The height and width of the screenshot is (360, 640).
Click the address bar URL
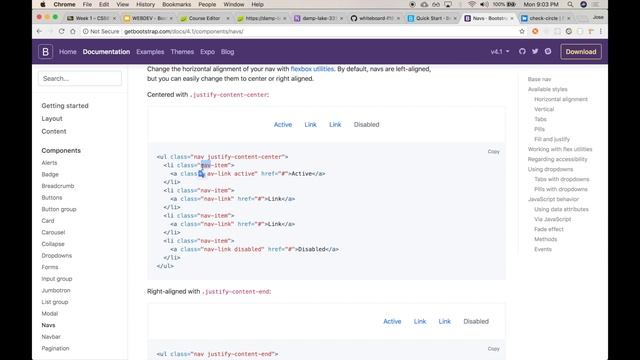pos(184,31)
